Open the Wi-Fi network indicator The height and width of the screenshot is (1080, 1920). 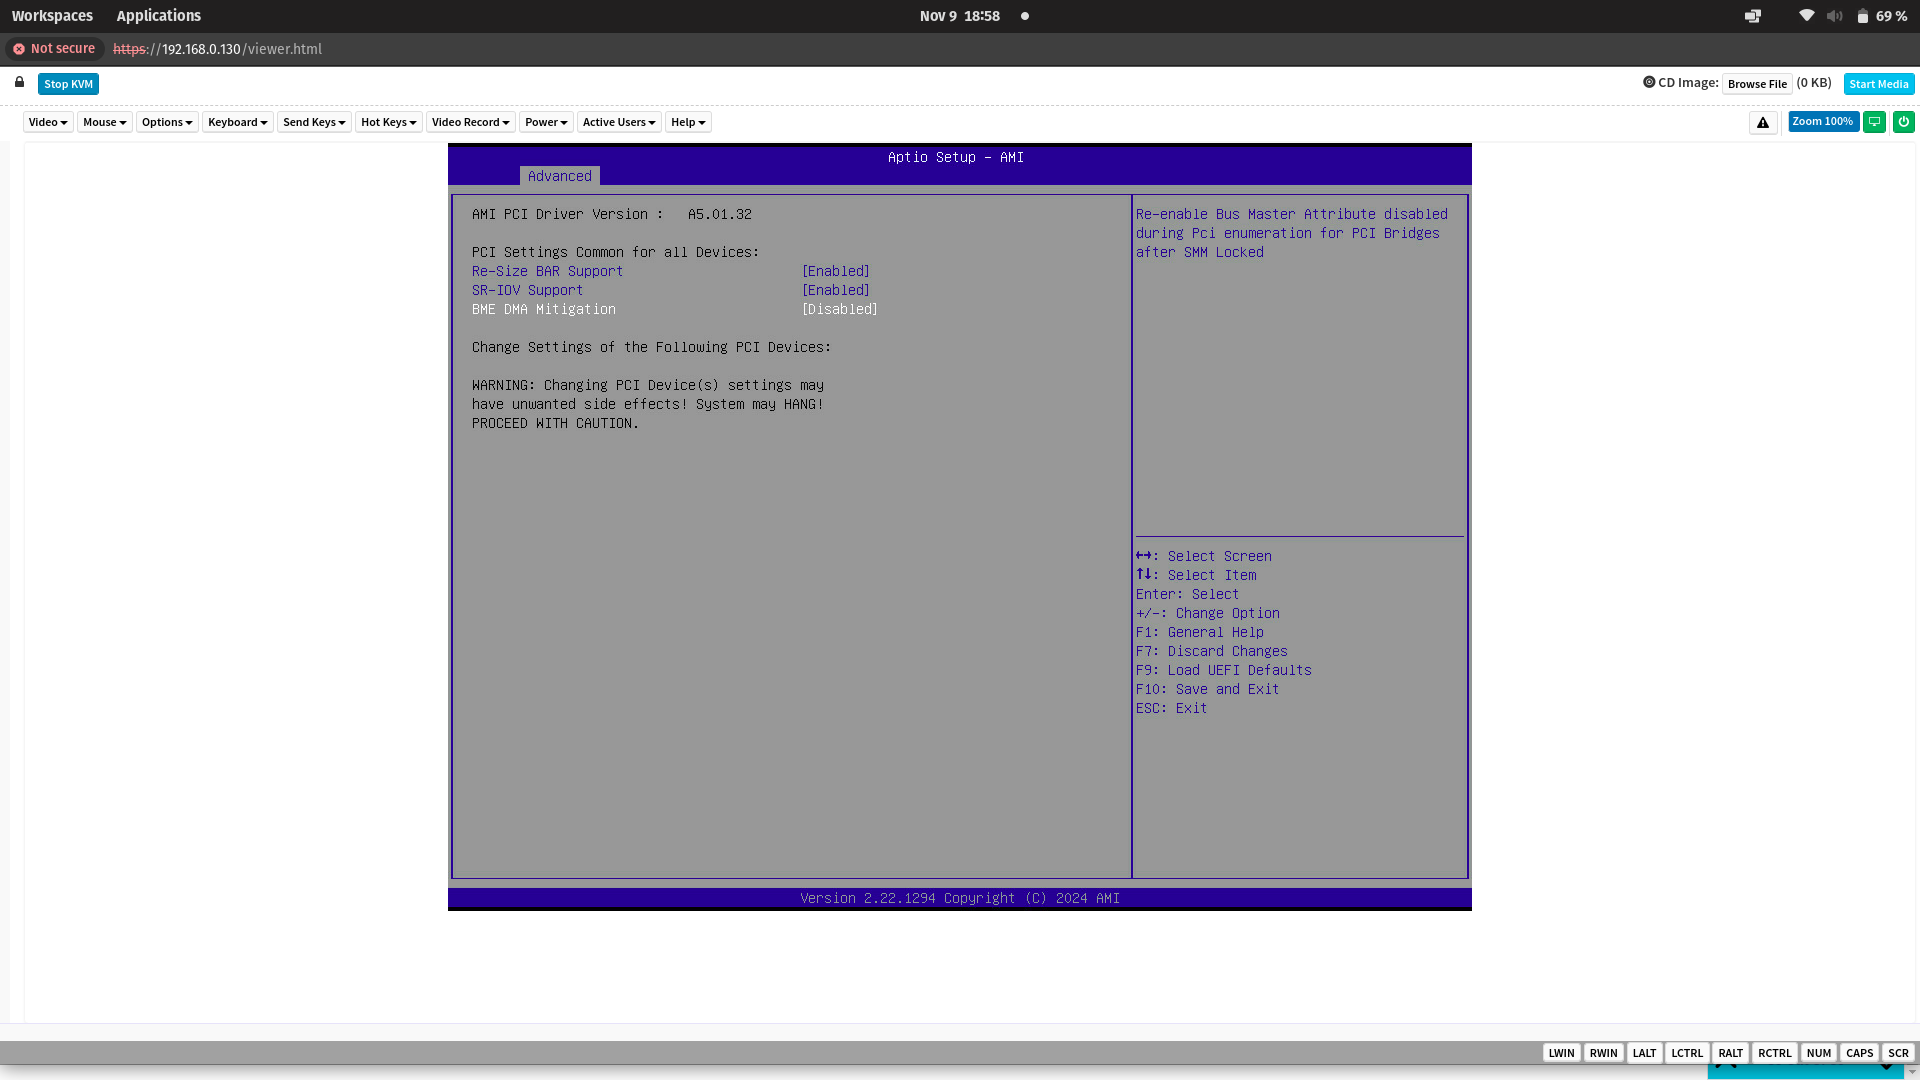point(1806,16)
